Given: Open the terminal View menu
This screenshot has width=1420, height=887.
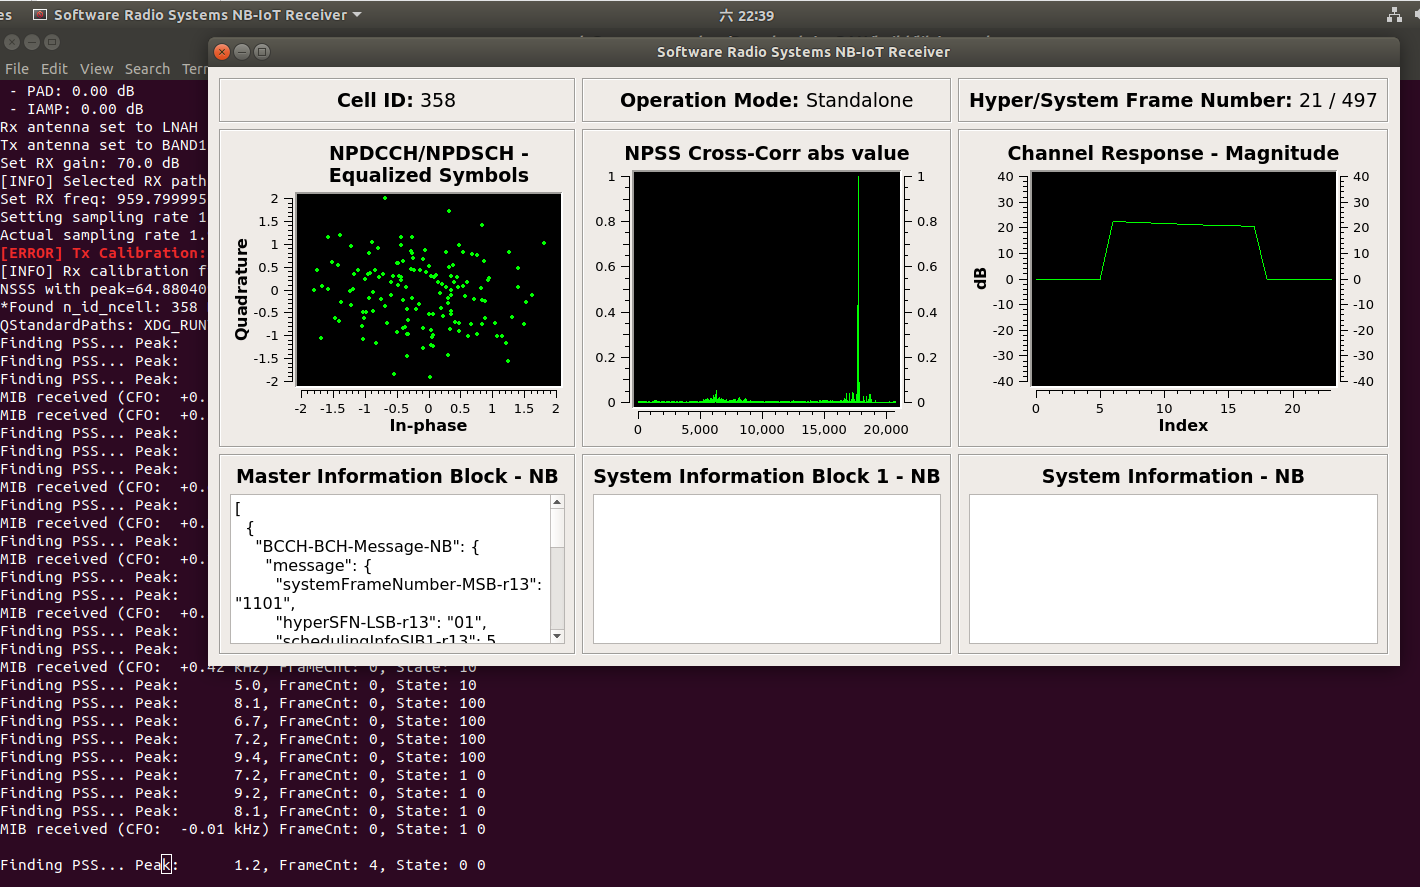Looking at the screenshot, I should (96, 69).
